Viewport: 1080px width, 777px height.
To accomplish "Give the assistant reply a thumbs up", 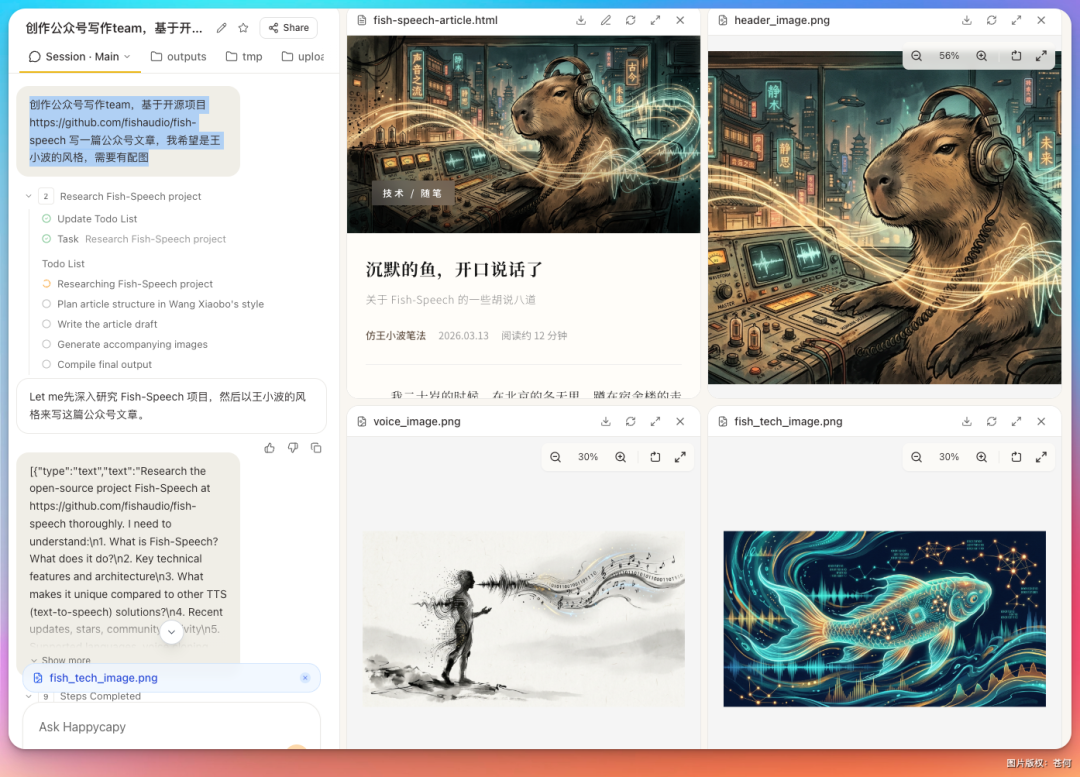I will (269, 447).
